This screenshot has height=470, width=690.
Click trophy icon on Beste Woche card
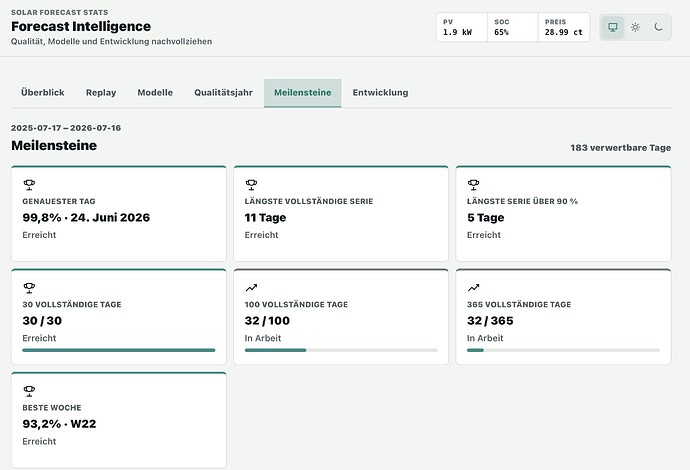coord(29,391)
